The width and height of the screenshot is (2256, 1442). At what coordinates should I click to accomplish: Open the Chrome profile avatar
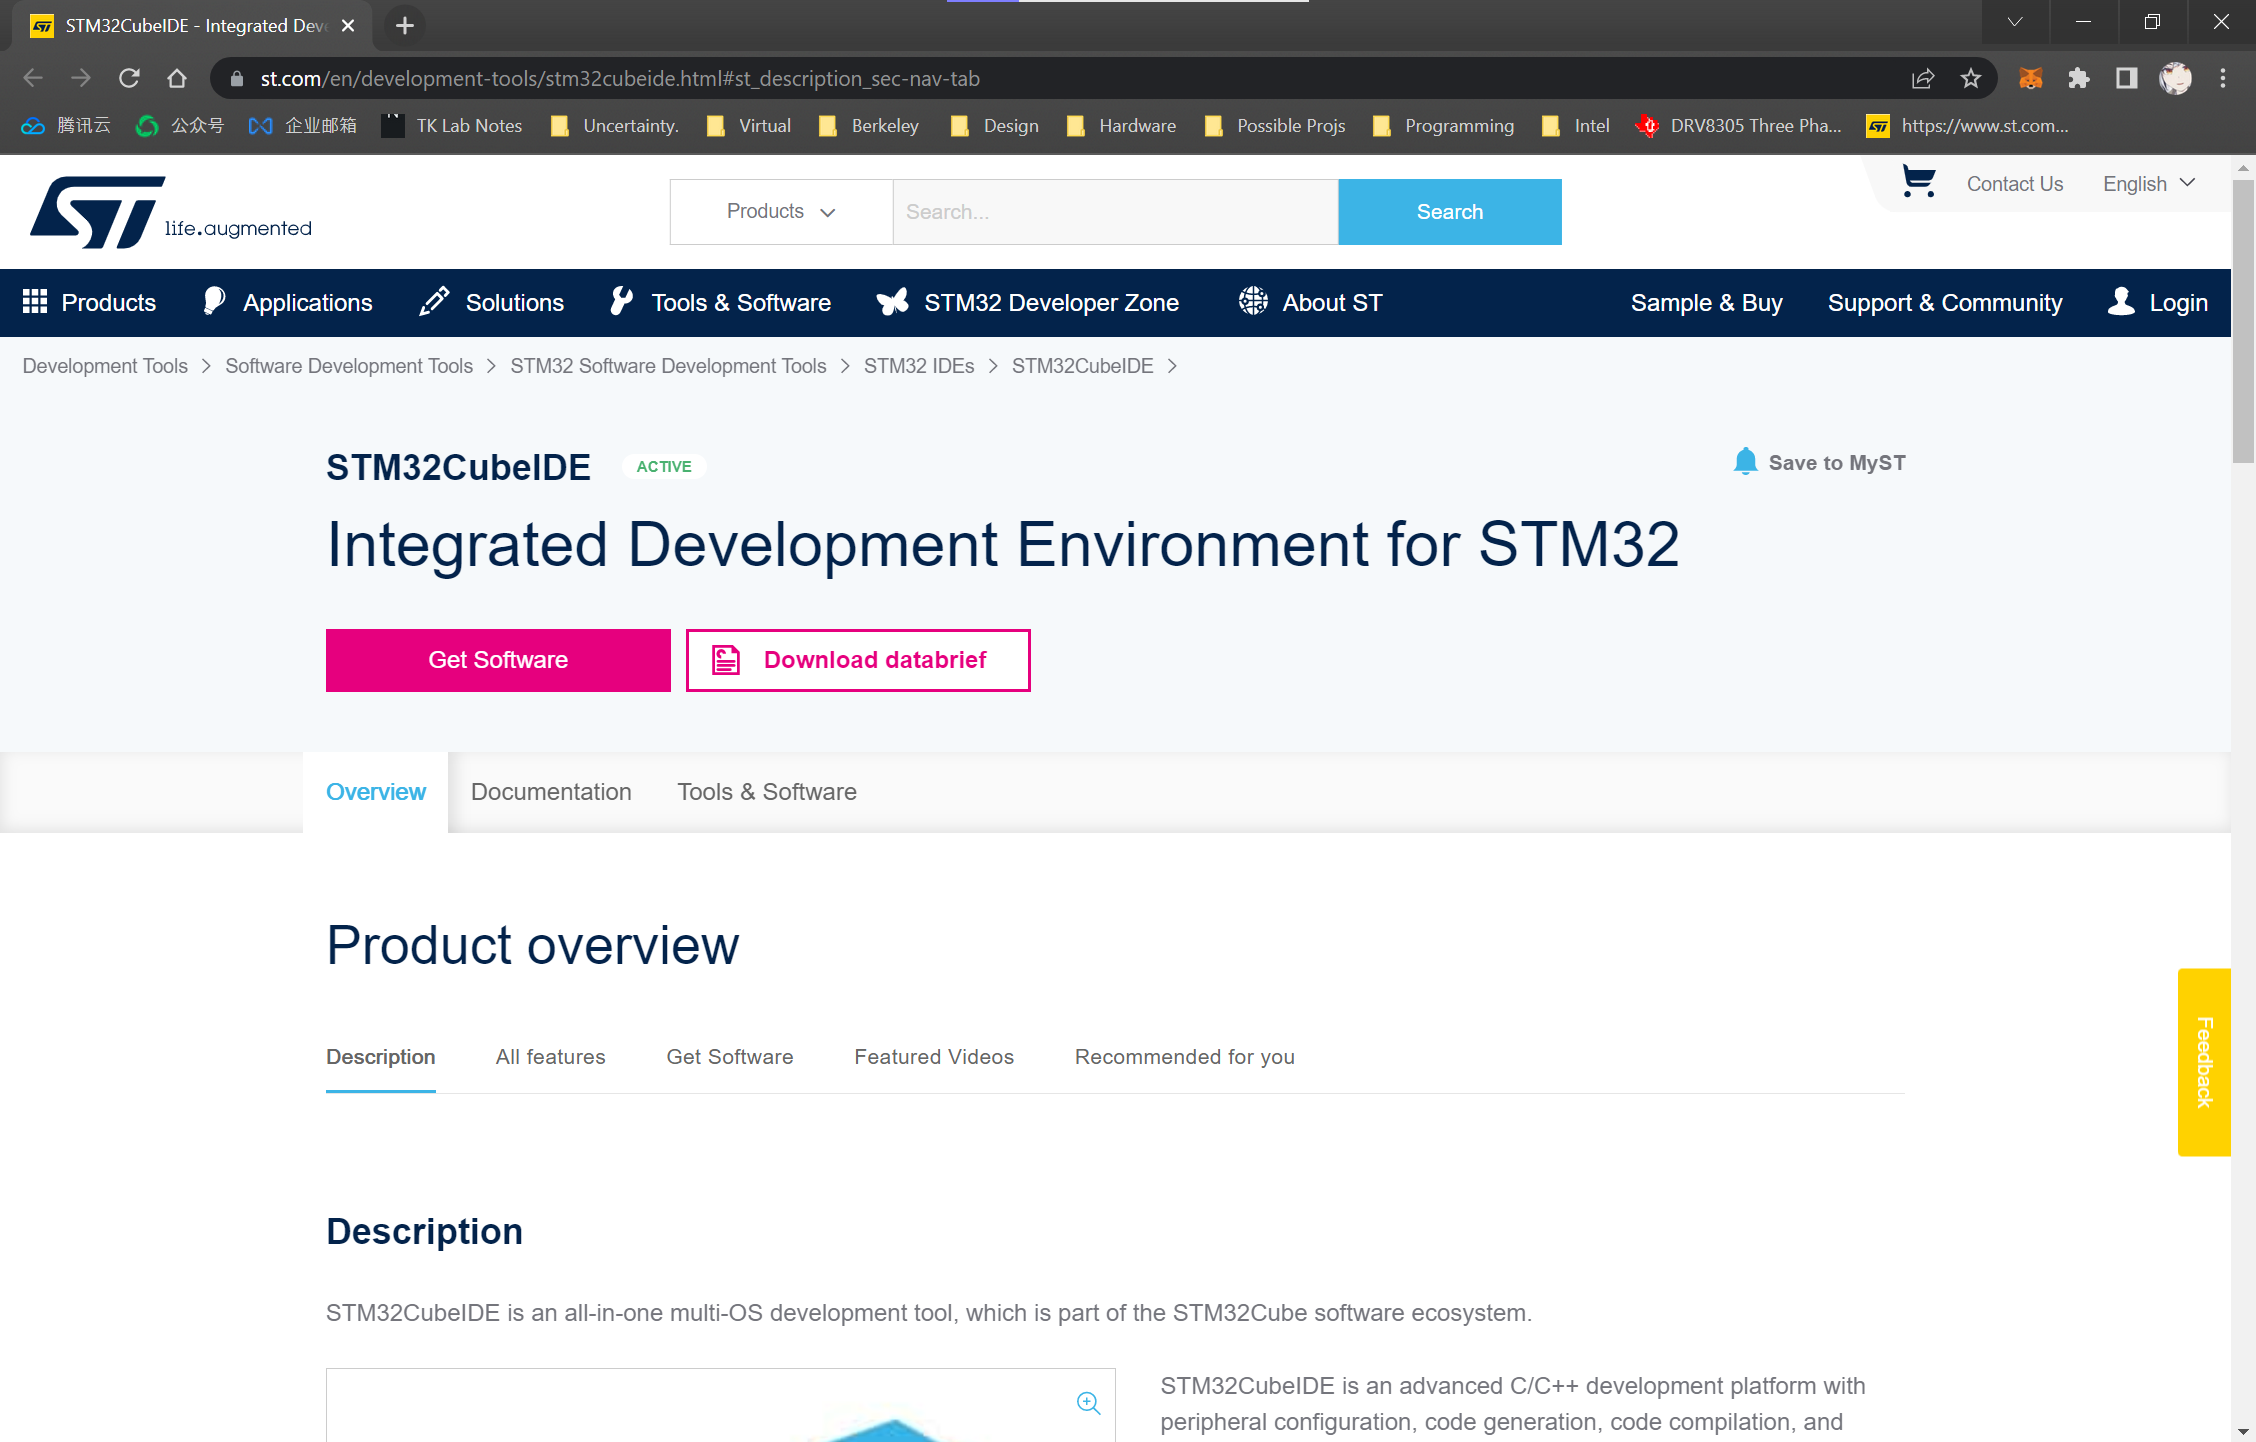tap(2175, 78)
